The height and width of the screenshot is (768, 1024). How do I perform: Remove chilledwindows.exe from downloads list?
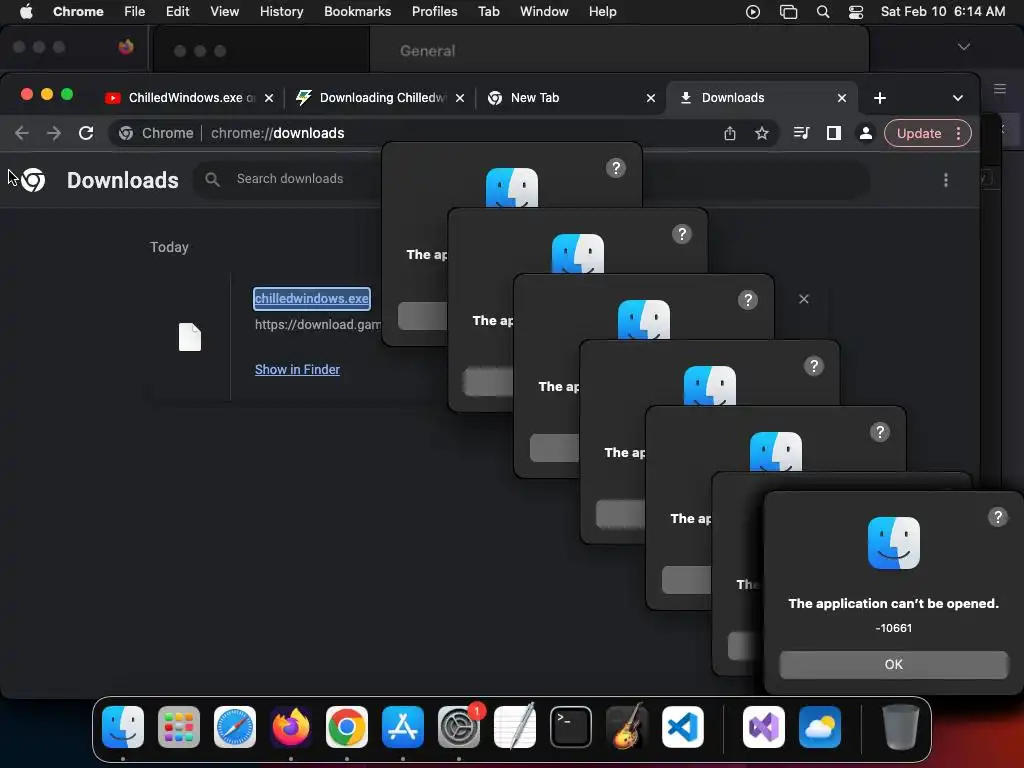pyautogui.click(x=804, y=299)
